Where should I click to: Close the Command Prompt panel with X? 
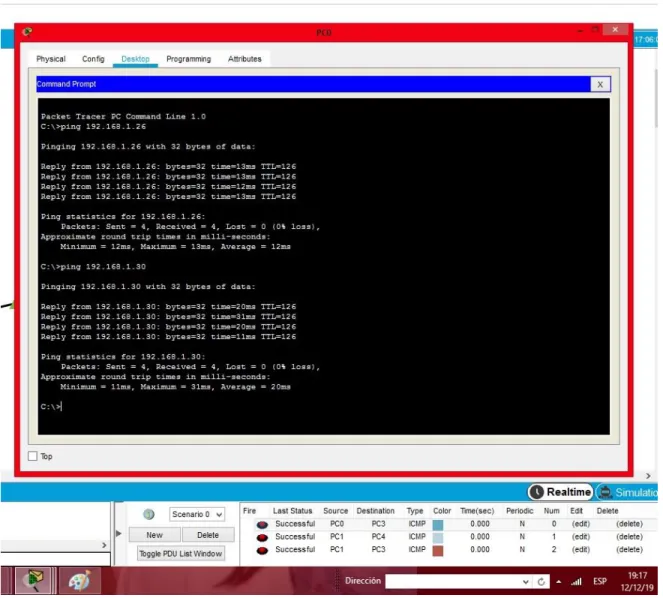[x=600, y=84]
